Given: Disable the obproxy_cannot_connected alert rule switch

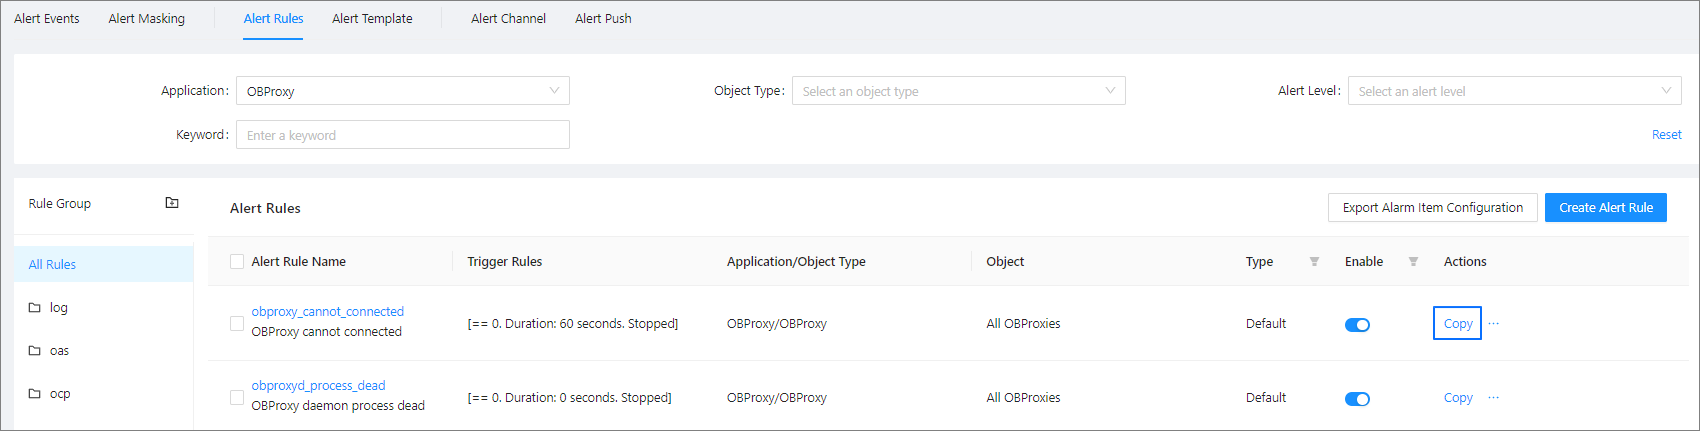Looking at the screenshot, I should coord(1357,325).
